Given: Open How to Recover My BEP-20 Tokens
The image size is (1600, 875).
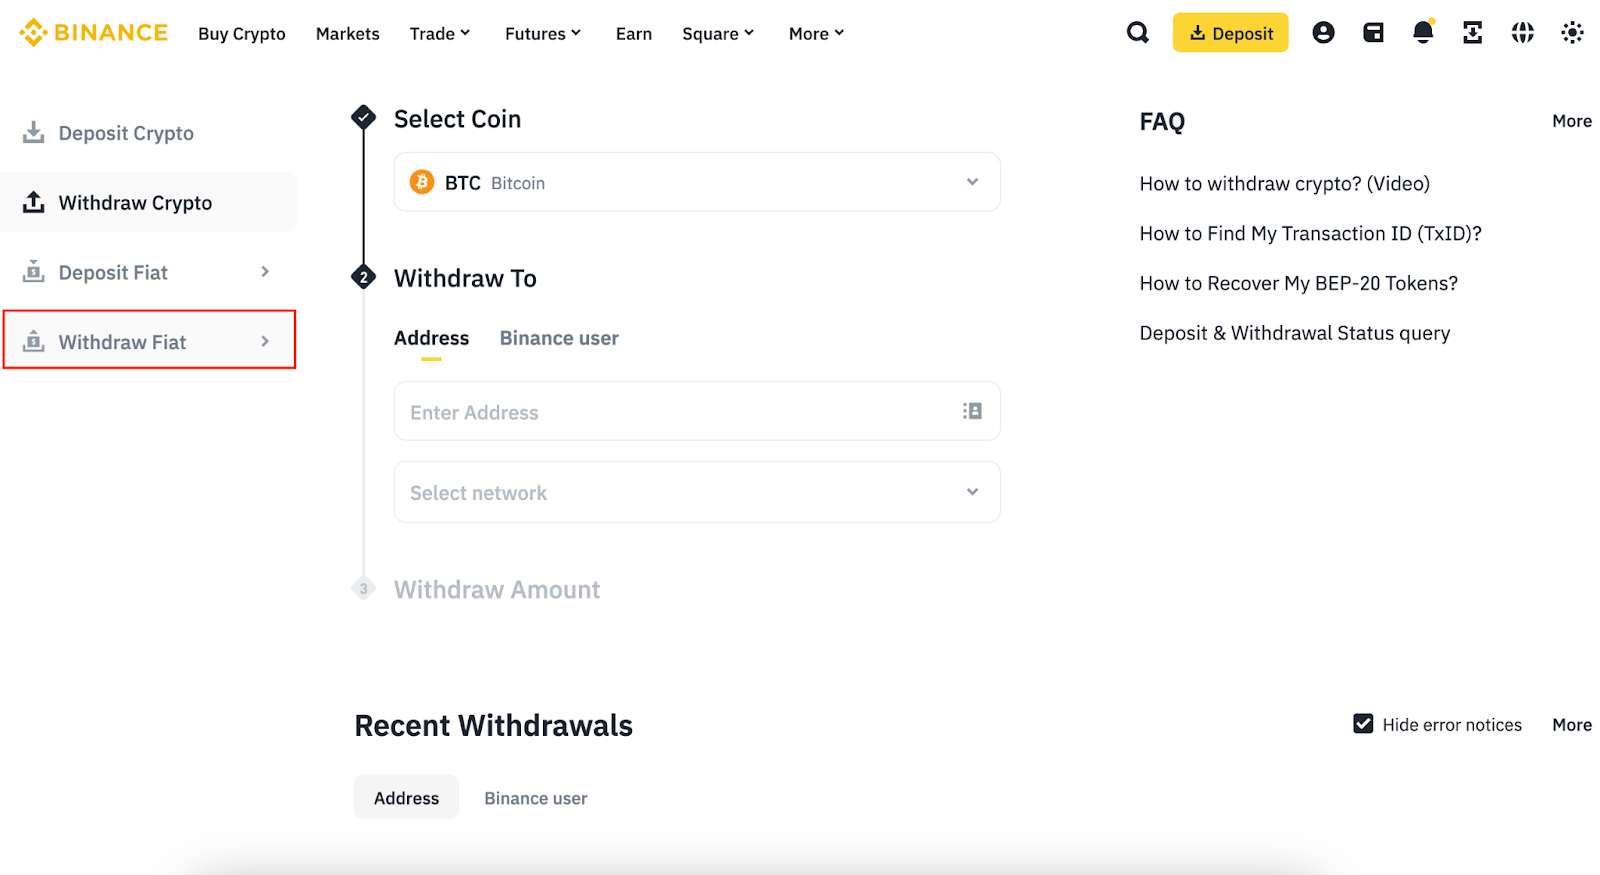Looking at the screenshot, I should click(1299, 284).
